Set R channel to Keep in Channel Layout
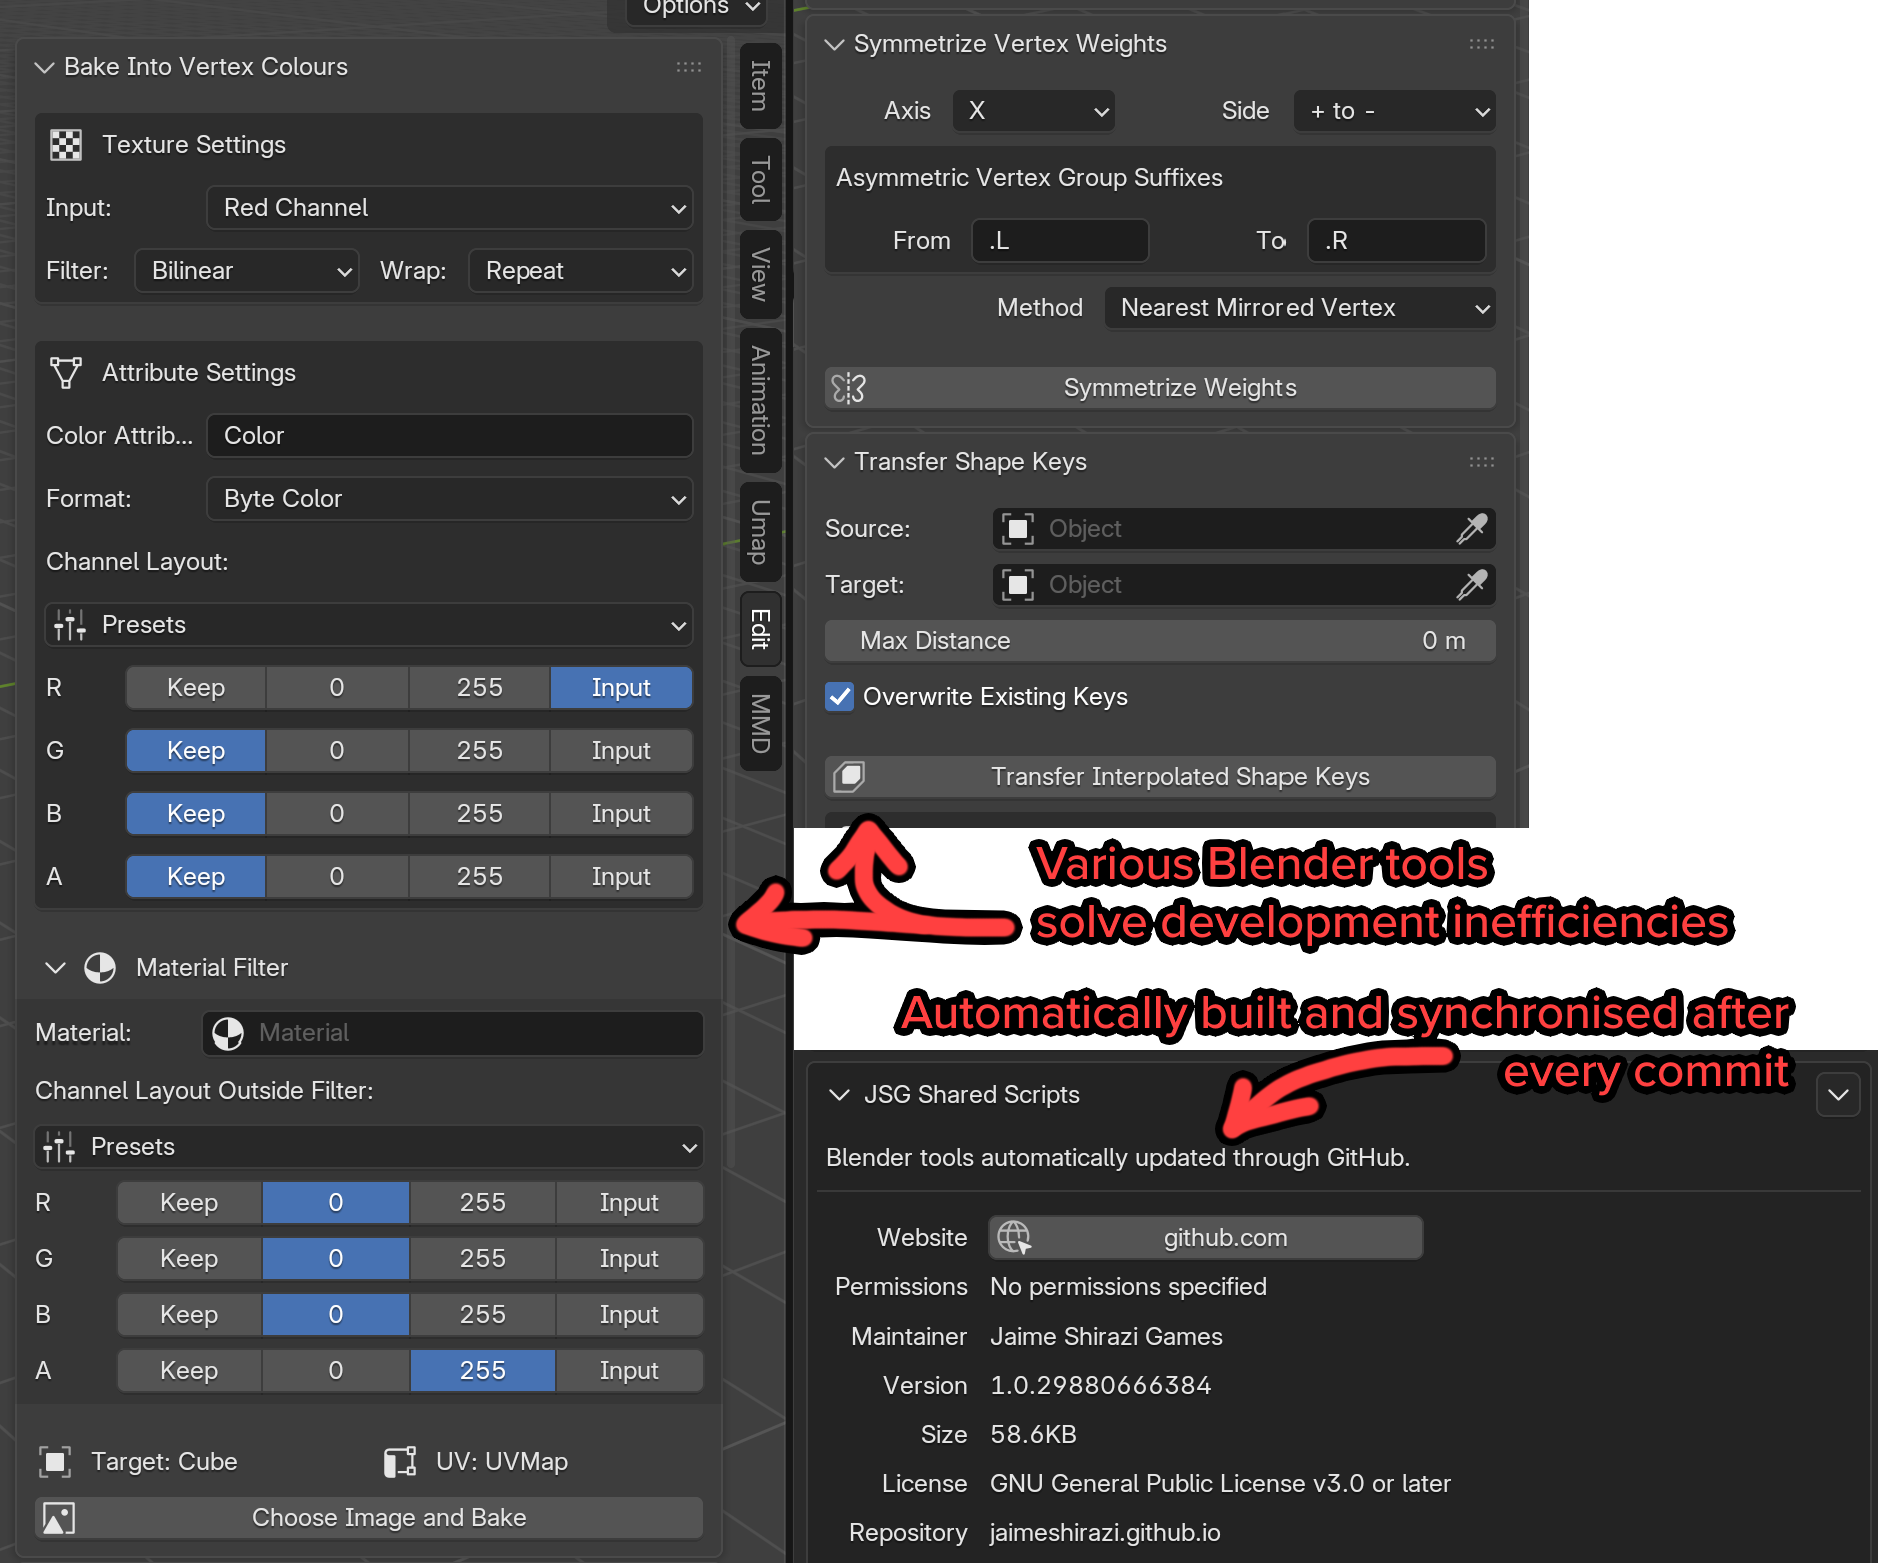The height and width of the screenshot is (1563, 1878). (x=196, y=688)
